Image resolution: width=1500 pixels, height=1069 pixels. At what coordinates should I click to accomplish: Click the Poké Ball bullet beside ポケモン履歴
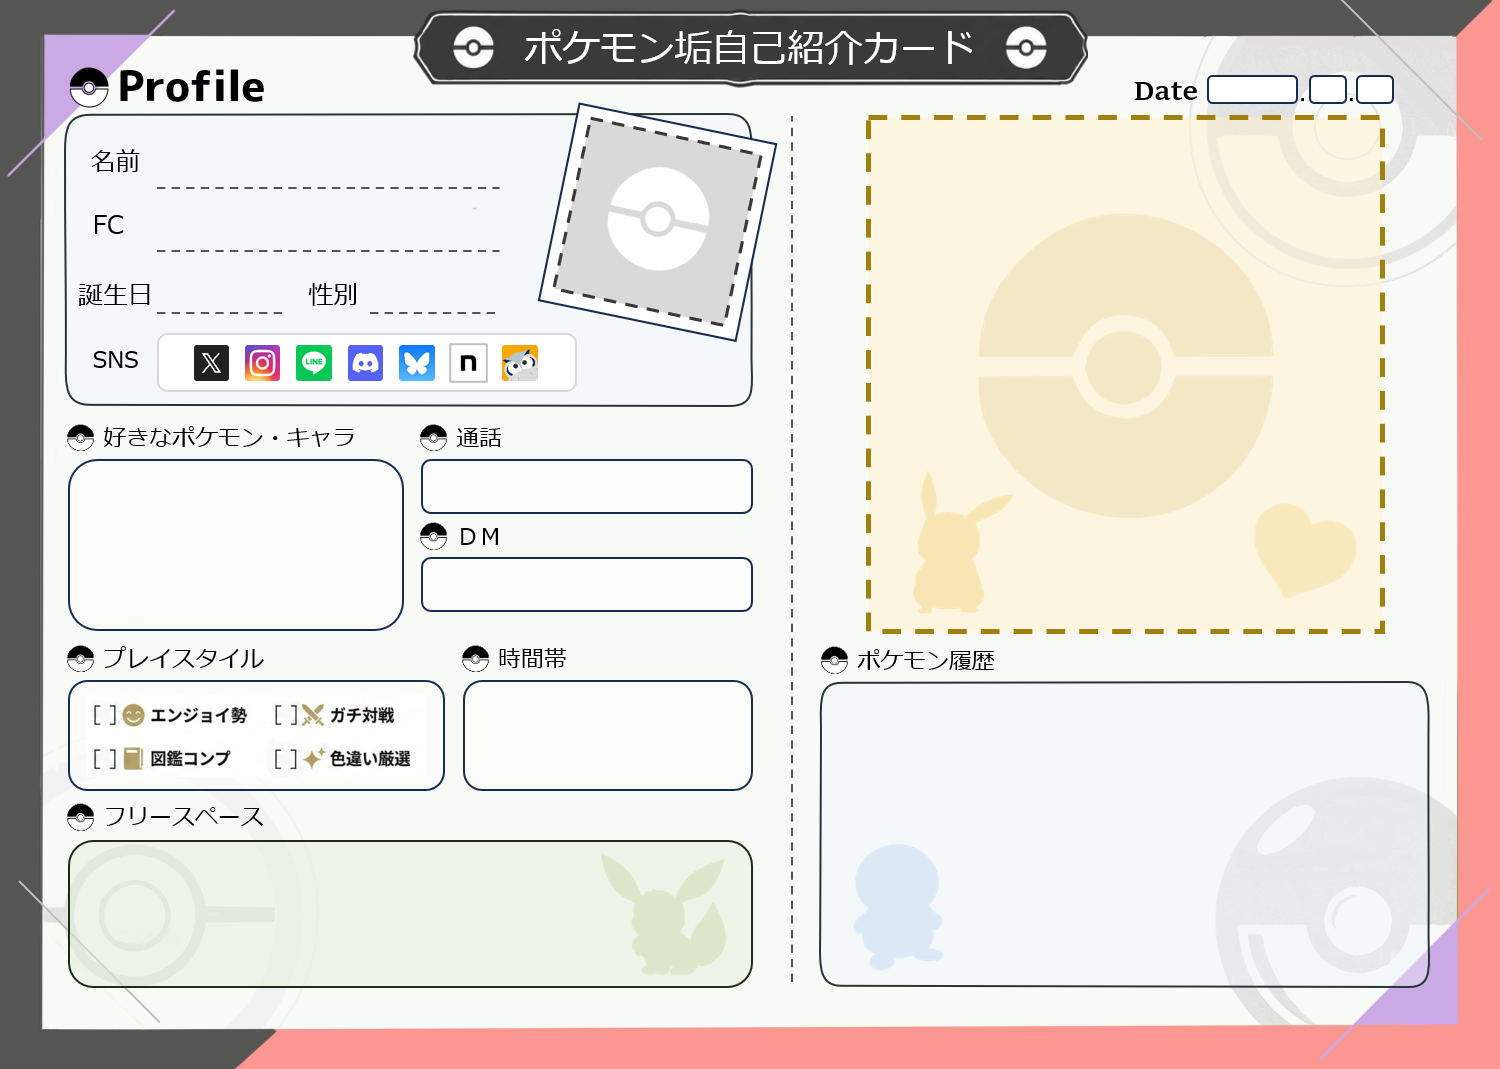(x=834, y=660)
